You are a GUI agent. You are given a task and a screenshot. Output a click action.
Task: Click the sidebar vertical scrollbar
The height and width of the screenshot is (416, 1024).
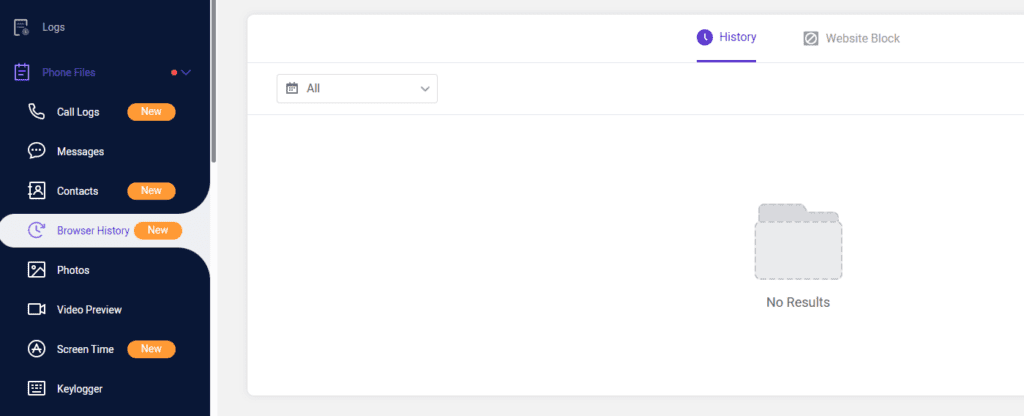(x=213, y=80)
